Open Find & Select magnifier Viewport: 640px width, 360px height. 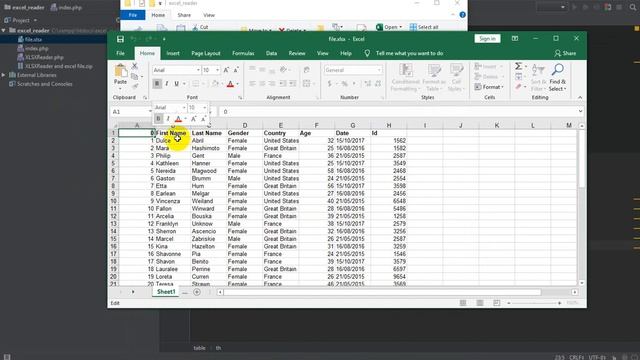(x=557, y=78)
